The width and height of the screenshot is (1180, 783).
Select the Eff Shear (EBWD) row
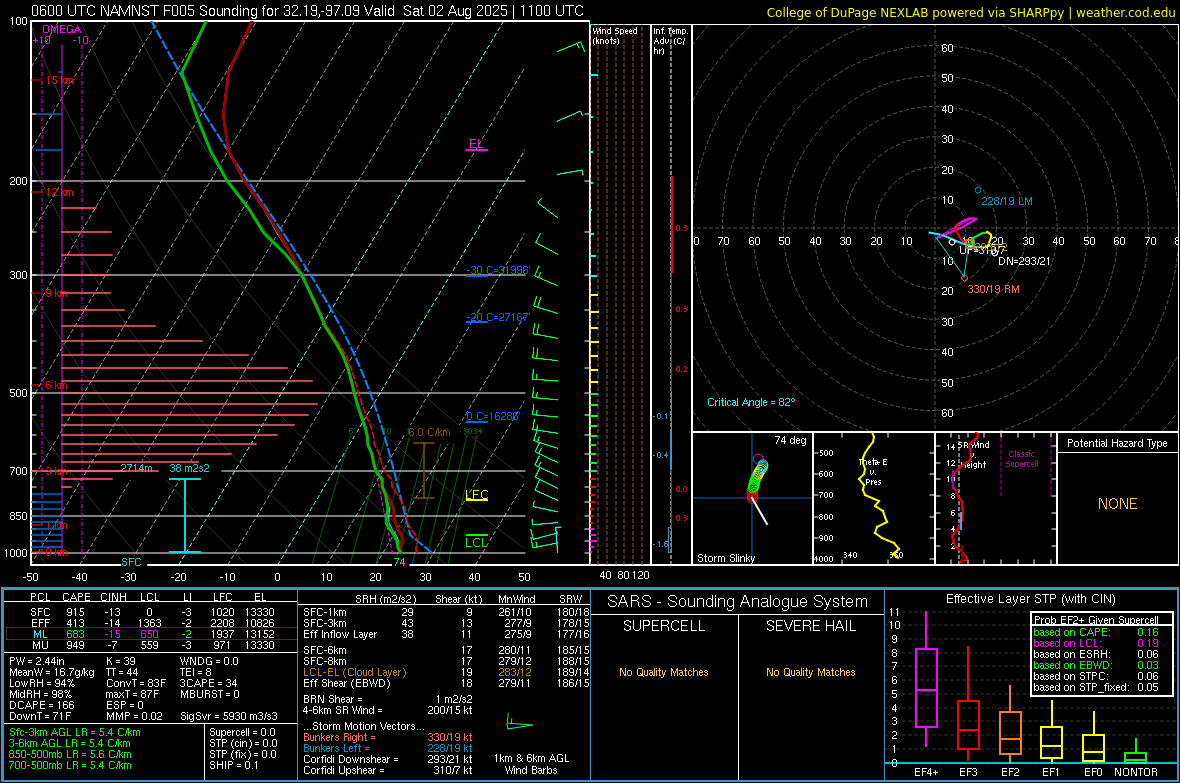[446, 683]
